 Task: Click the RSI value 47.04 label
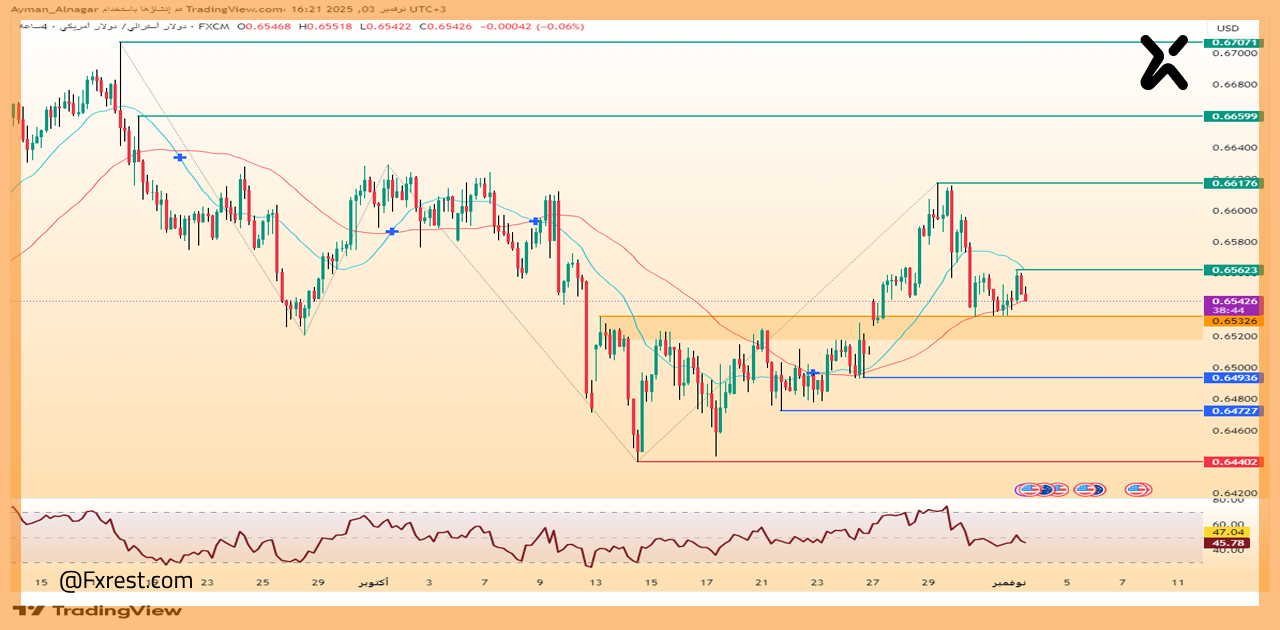(1228, 531)
